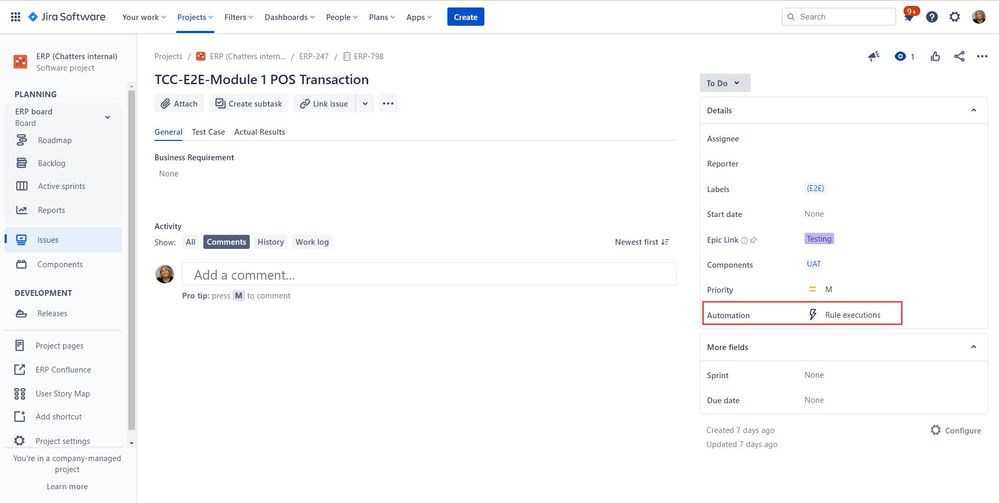Open the Projects dropdown menu
The image size is (999, 503).
pos(195,17)
